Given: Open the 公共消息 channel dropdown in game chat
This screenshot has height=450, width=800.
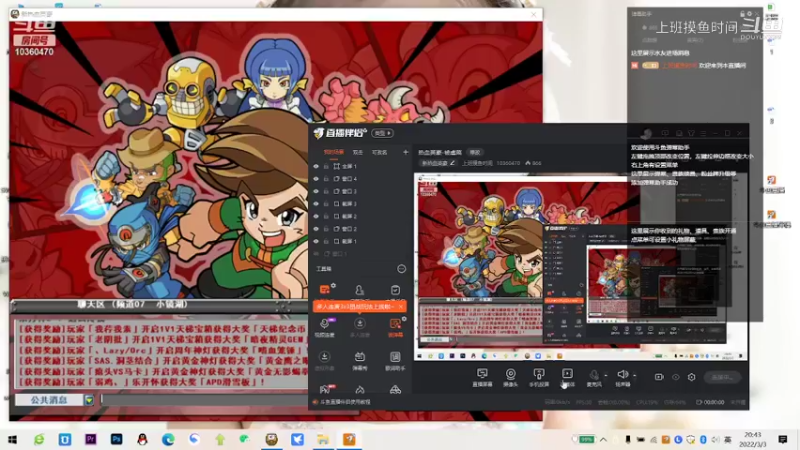Looking at the screenshot, I should (89, 399).
